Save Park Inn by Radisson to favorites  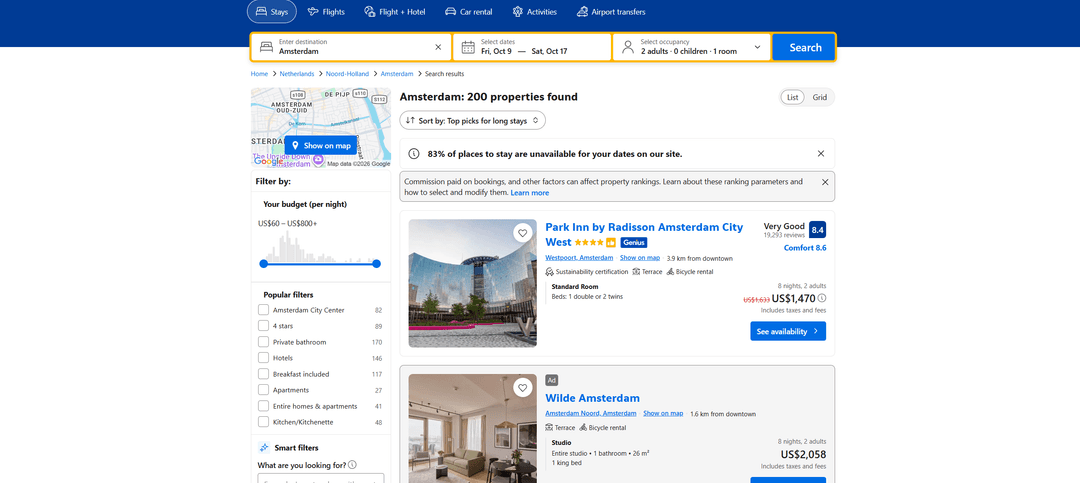523,233
